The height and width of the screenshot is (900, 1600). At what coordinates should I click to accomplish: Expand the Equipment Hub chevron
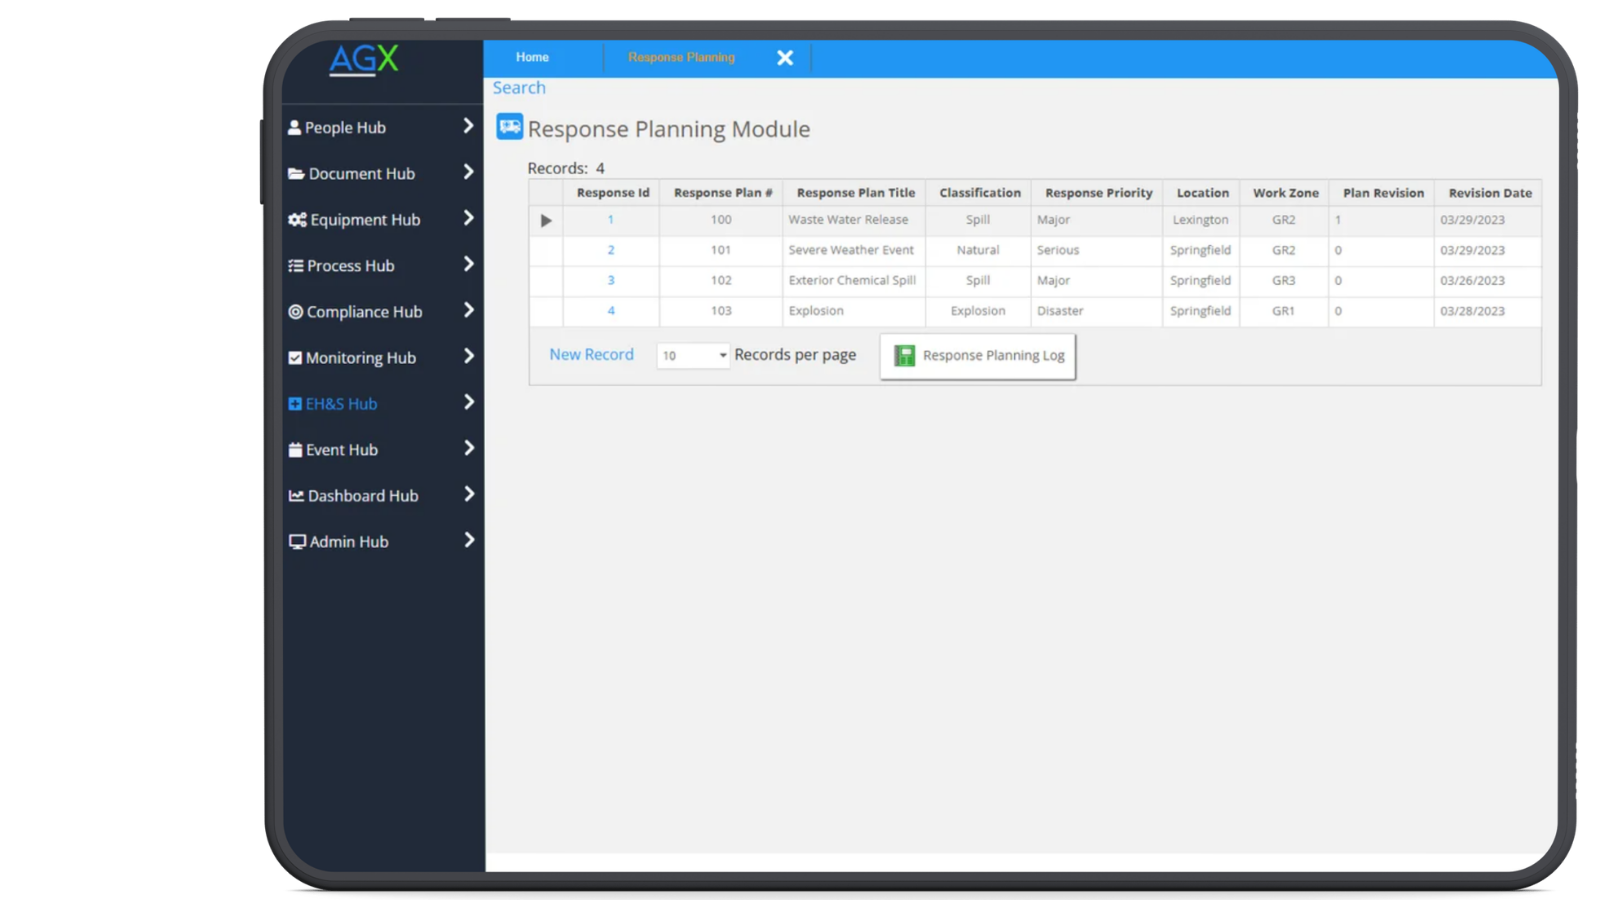tap(468, 218)
